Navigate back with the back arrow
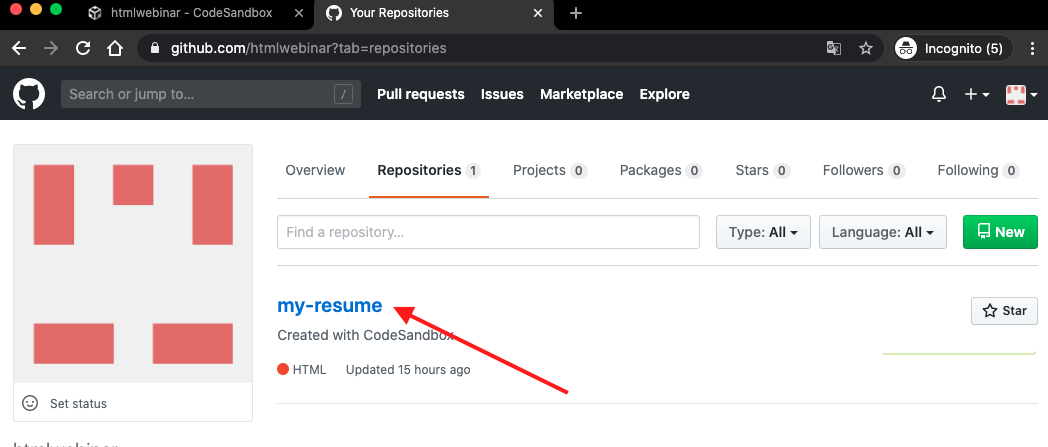Image resolution: width=1048 pixels, height=447 pixels. (19, 48)
